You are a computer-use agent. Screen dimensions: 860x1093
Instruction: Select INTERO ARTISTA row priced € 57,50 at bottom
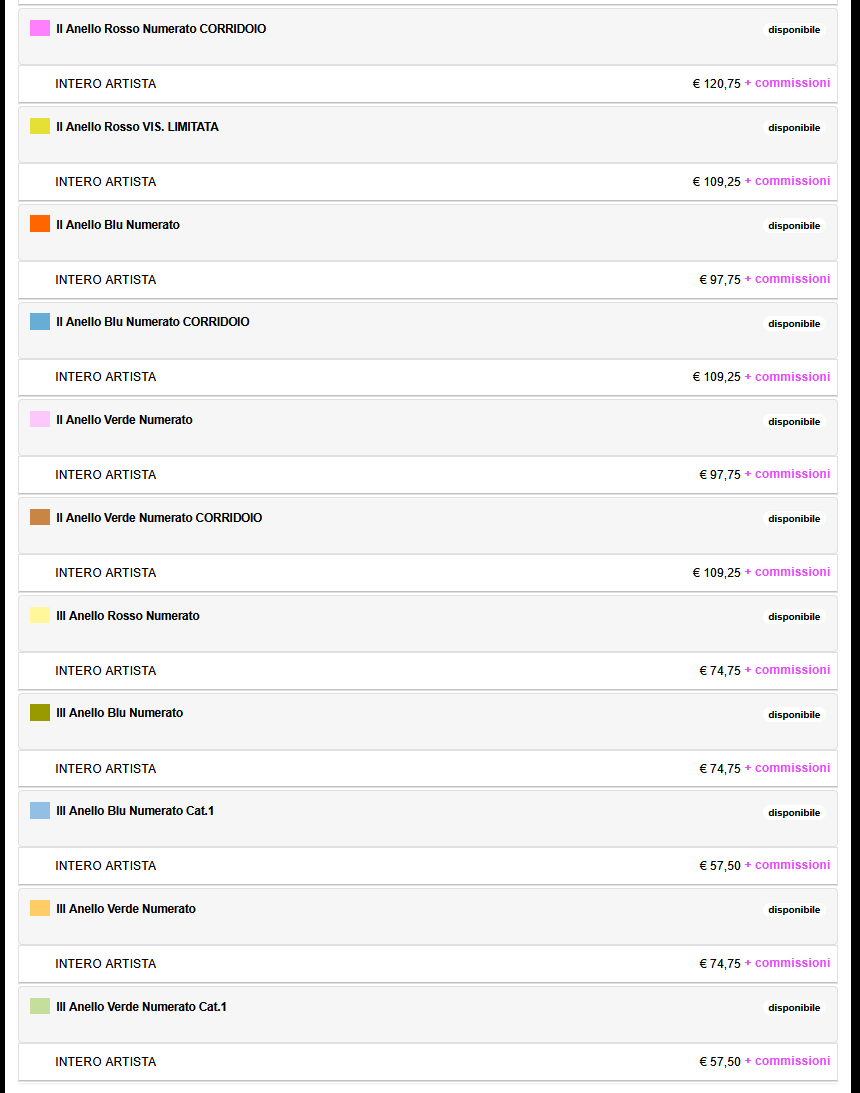point(428,1062)
